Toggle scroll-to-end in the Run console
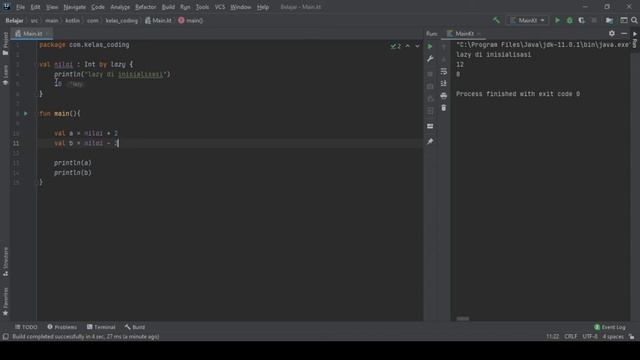This screenshot has height=360, width=640. click(x=444, y=83)
